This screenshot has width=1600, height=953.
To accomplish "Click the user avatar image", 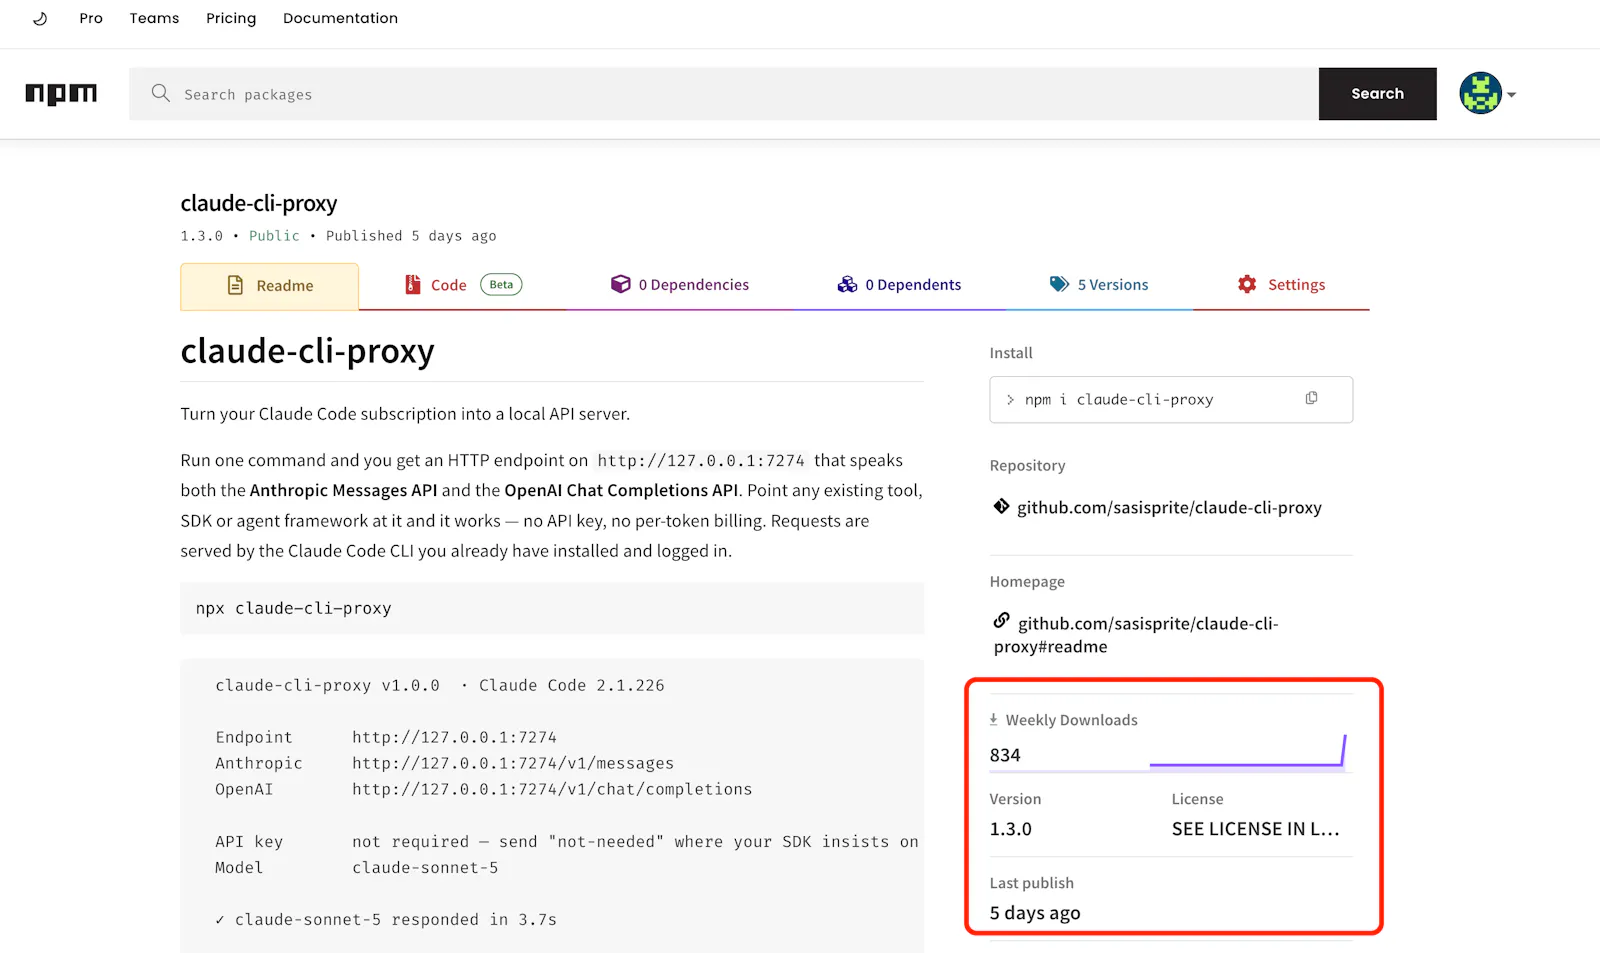I will [1480, 94].
